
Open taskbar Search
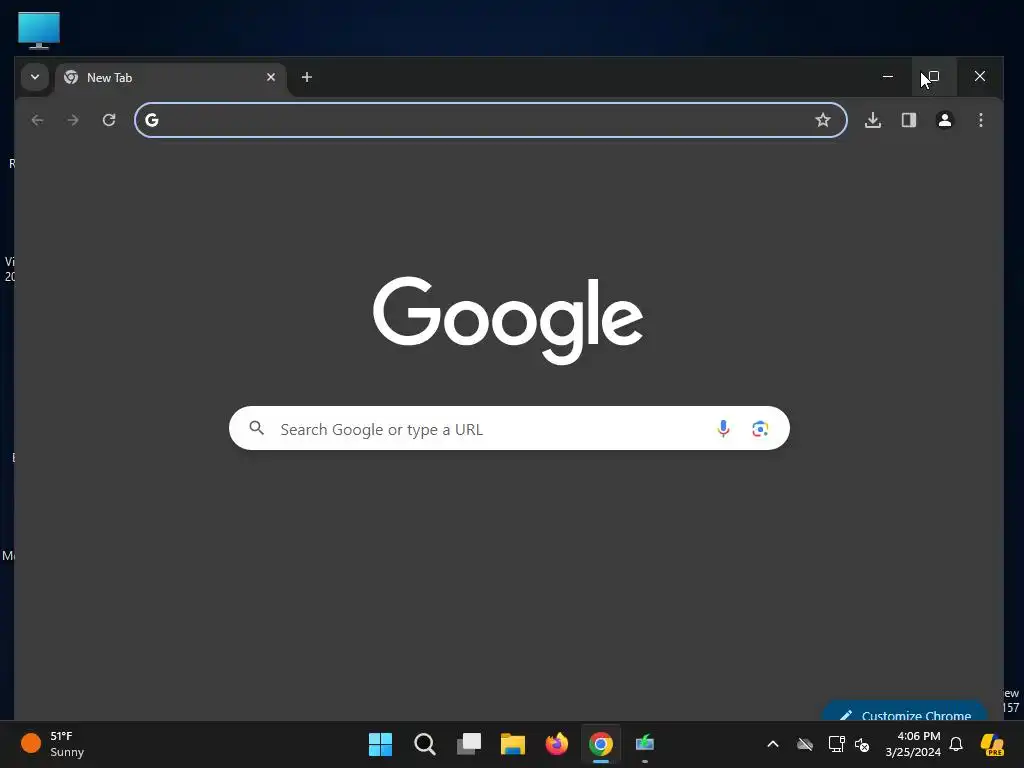click(424, 744)
